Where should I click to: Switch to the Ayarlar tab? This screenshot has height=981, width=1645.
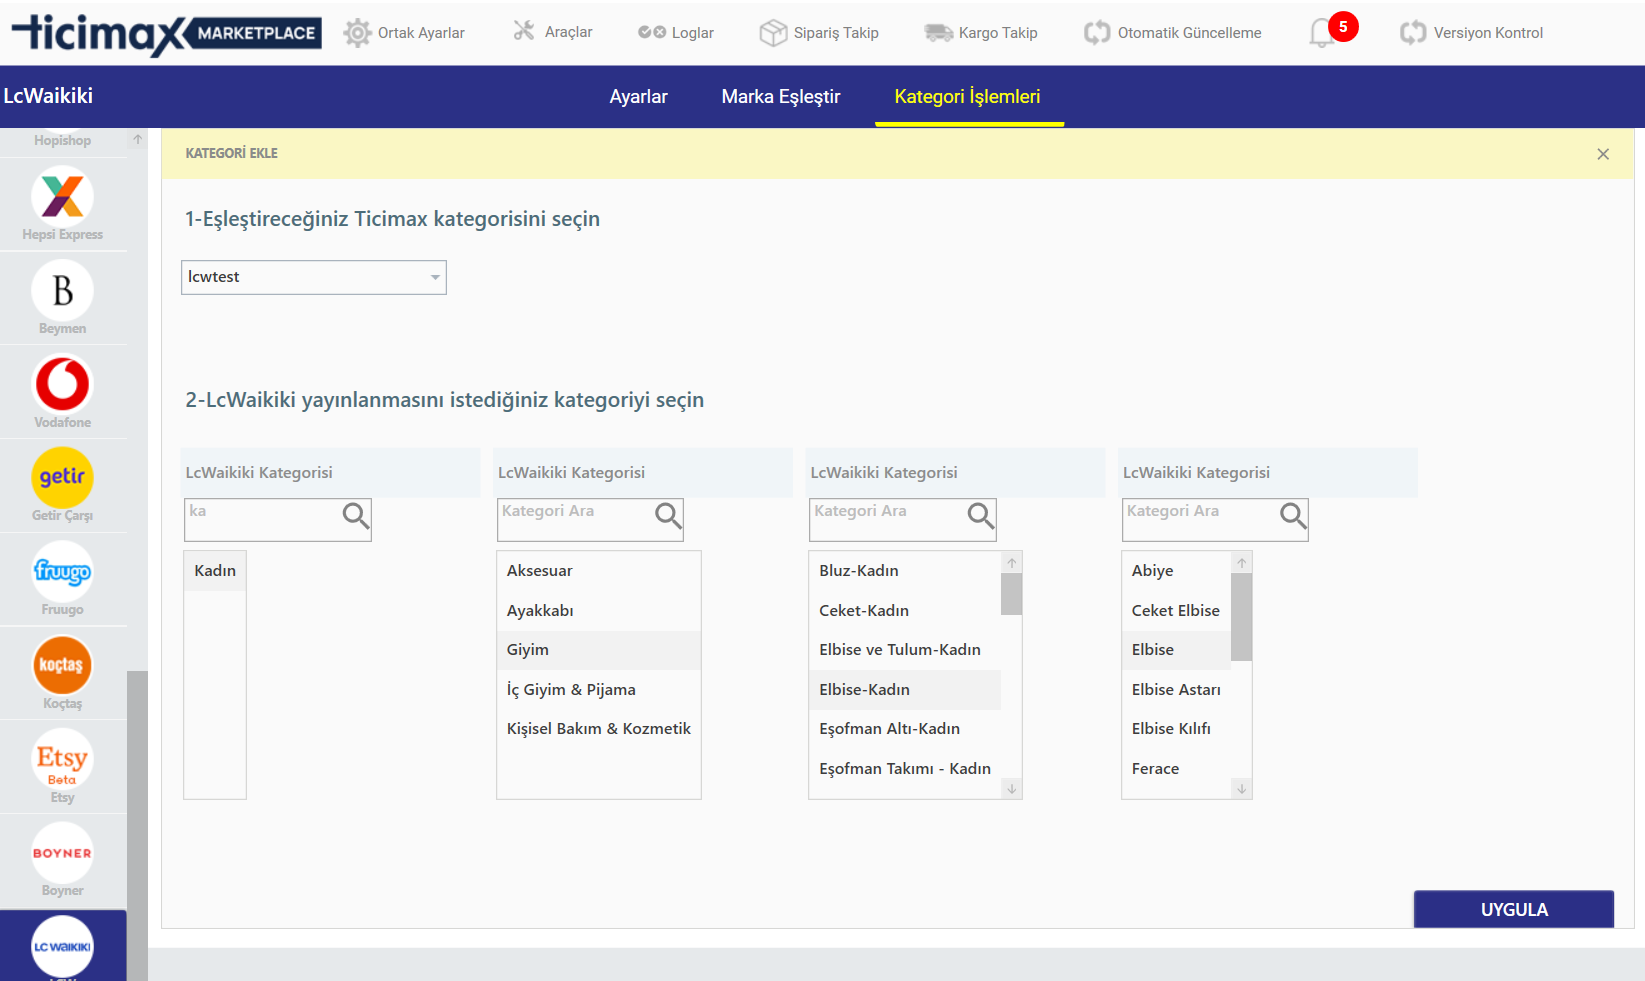(639, 97)
